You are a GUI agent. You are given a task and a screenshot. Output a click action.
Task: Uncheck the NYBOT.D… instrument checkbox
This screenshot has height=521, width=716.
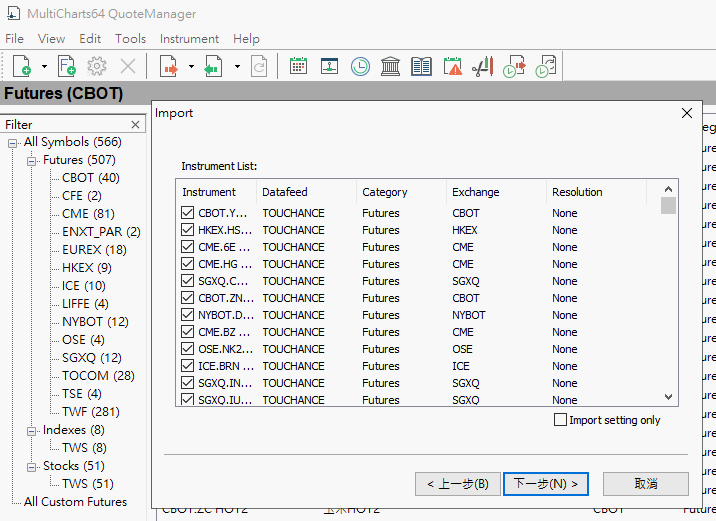[188, 315]
